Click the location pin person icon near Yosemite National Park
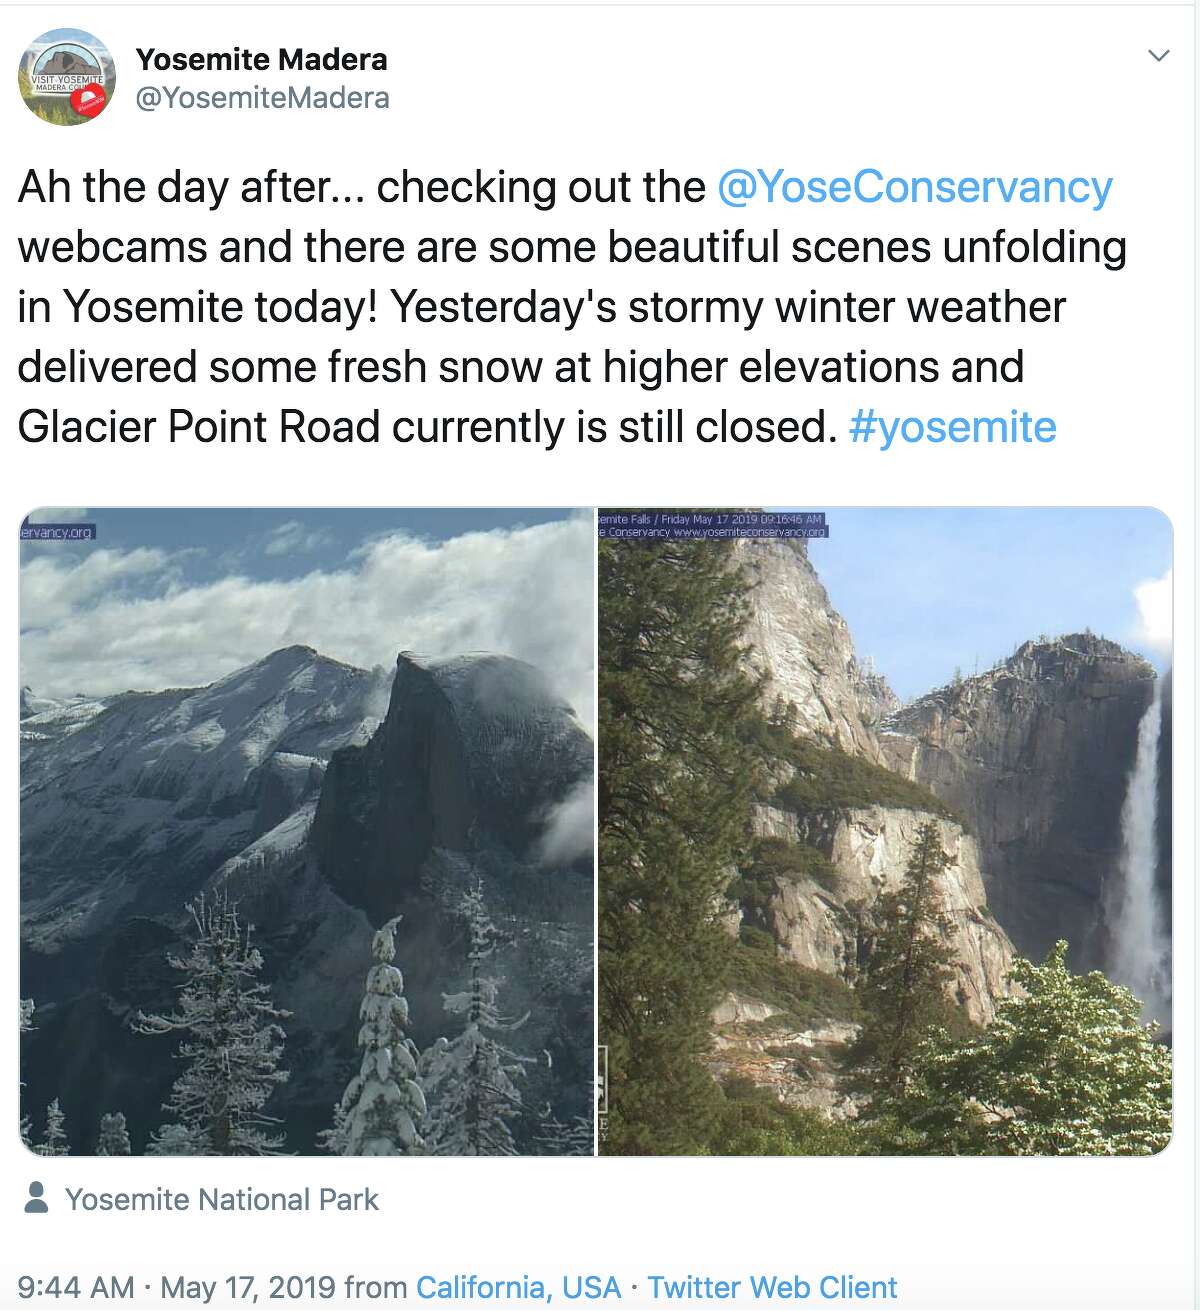The height and width of the screenshot is (1310, 1200). pos(37,1198)
